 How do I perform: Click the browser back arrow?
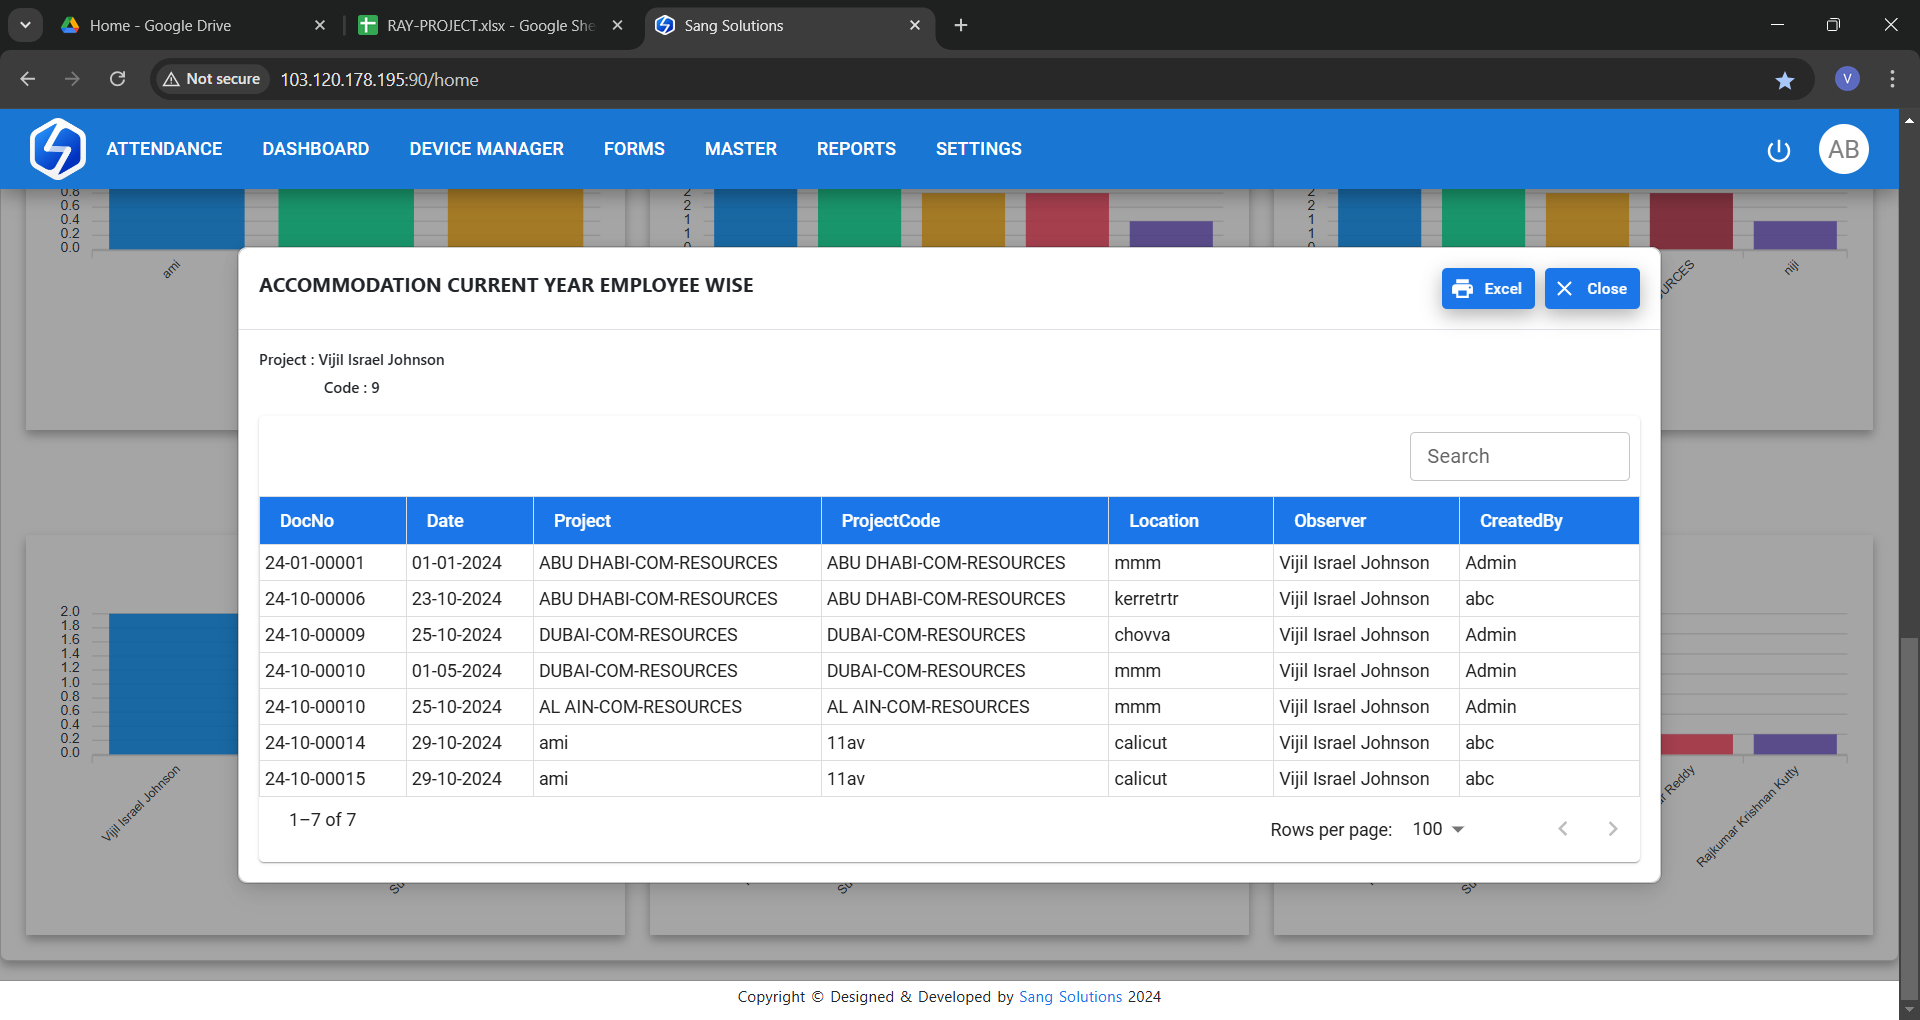tap(28, 79)
